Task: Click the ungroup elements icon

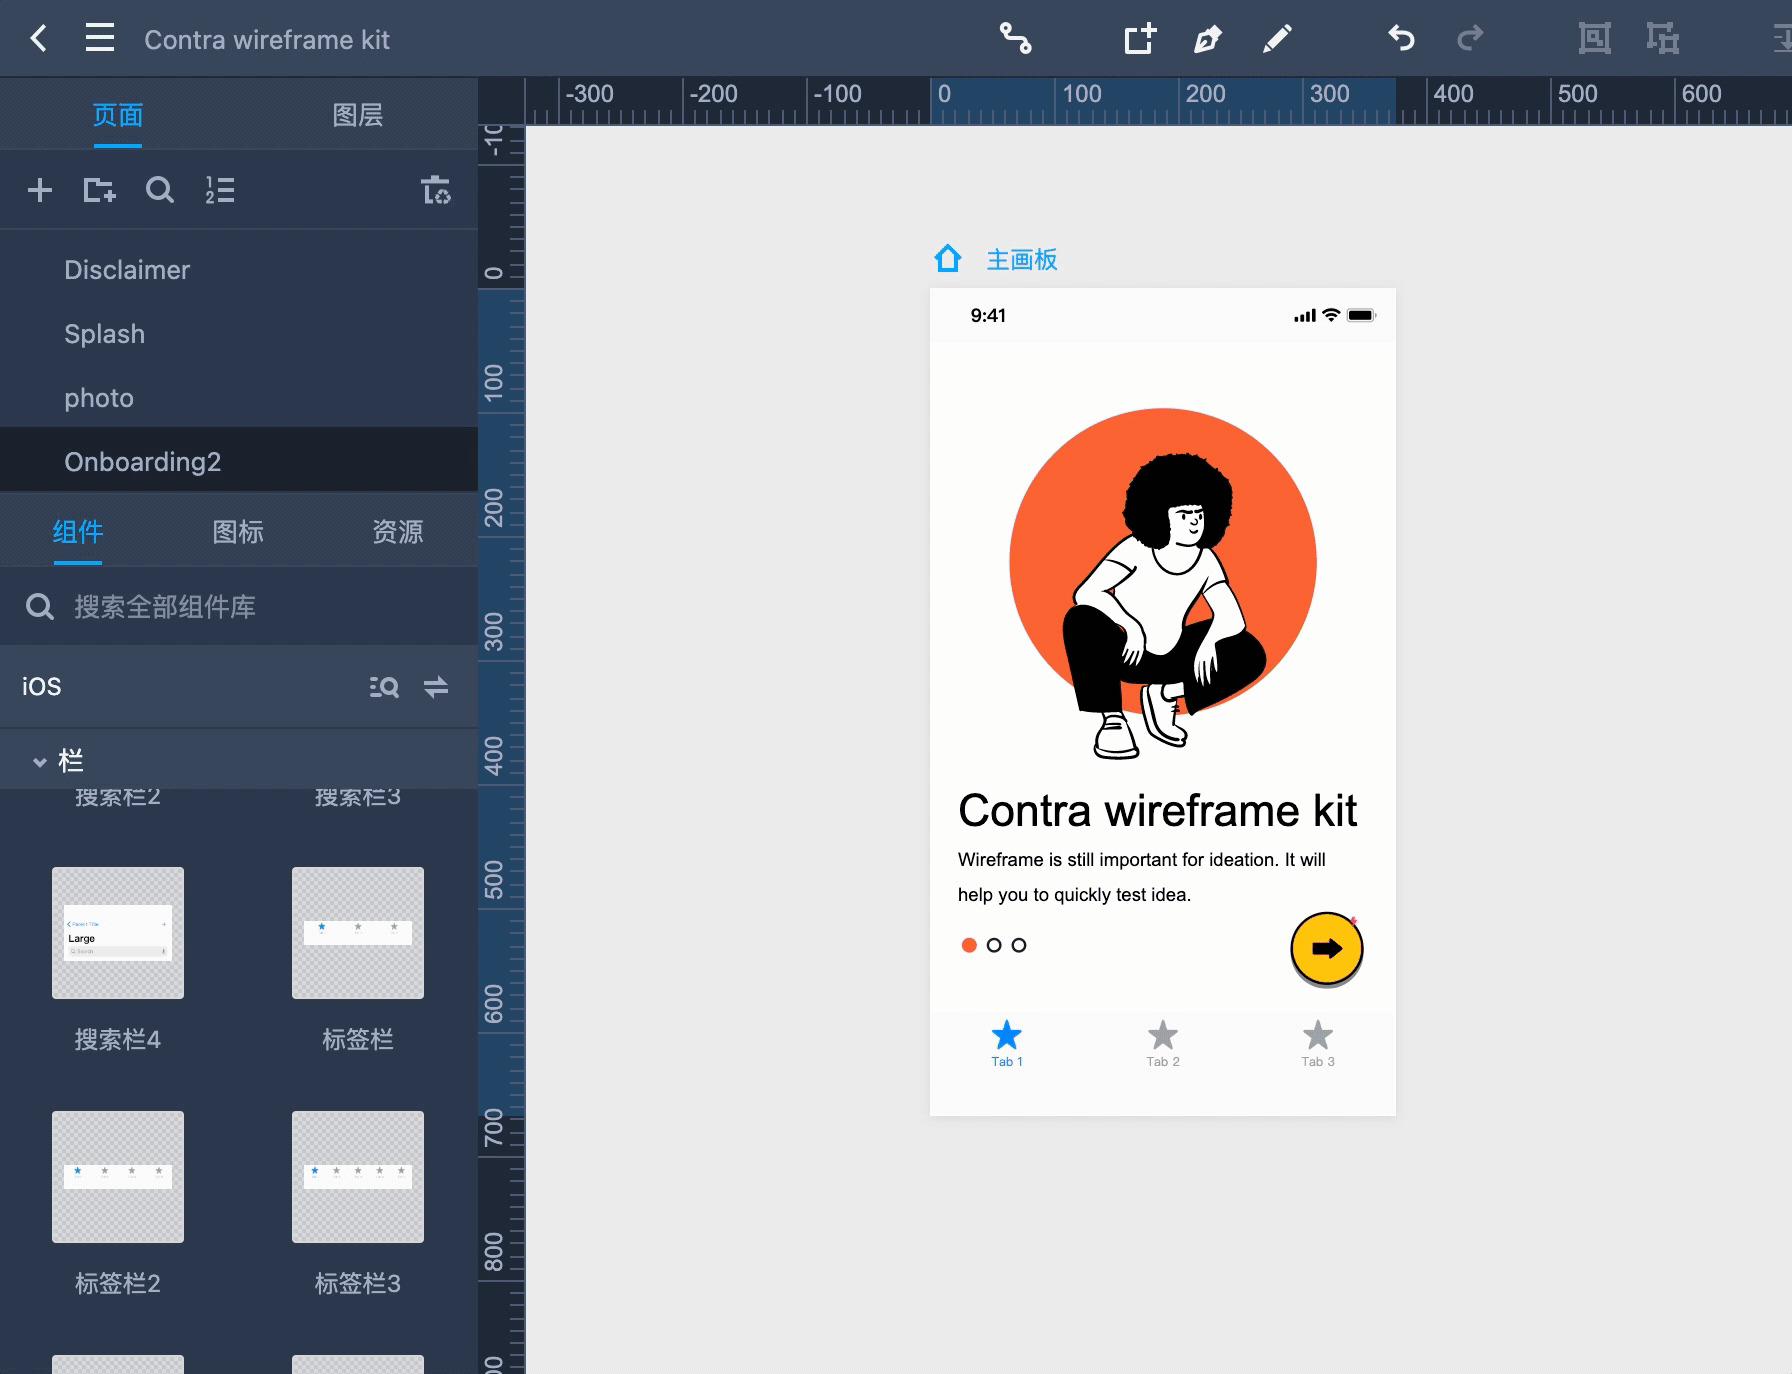Action: 1662,39
